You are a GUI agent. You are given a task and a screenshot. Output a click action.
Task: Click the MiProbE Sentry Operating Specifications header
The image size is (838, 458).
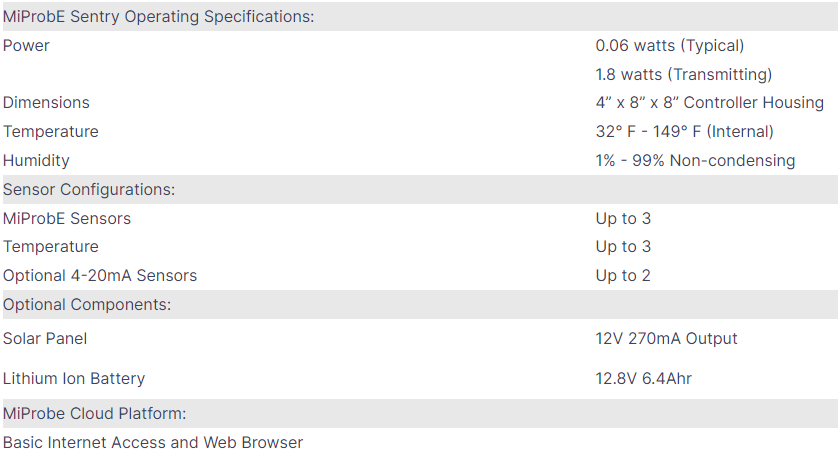coord(159,17)
